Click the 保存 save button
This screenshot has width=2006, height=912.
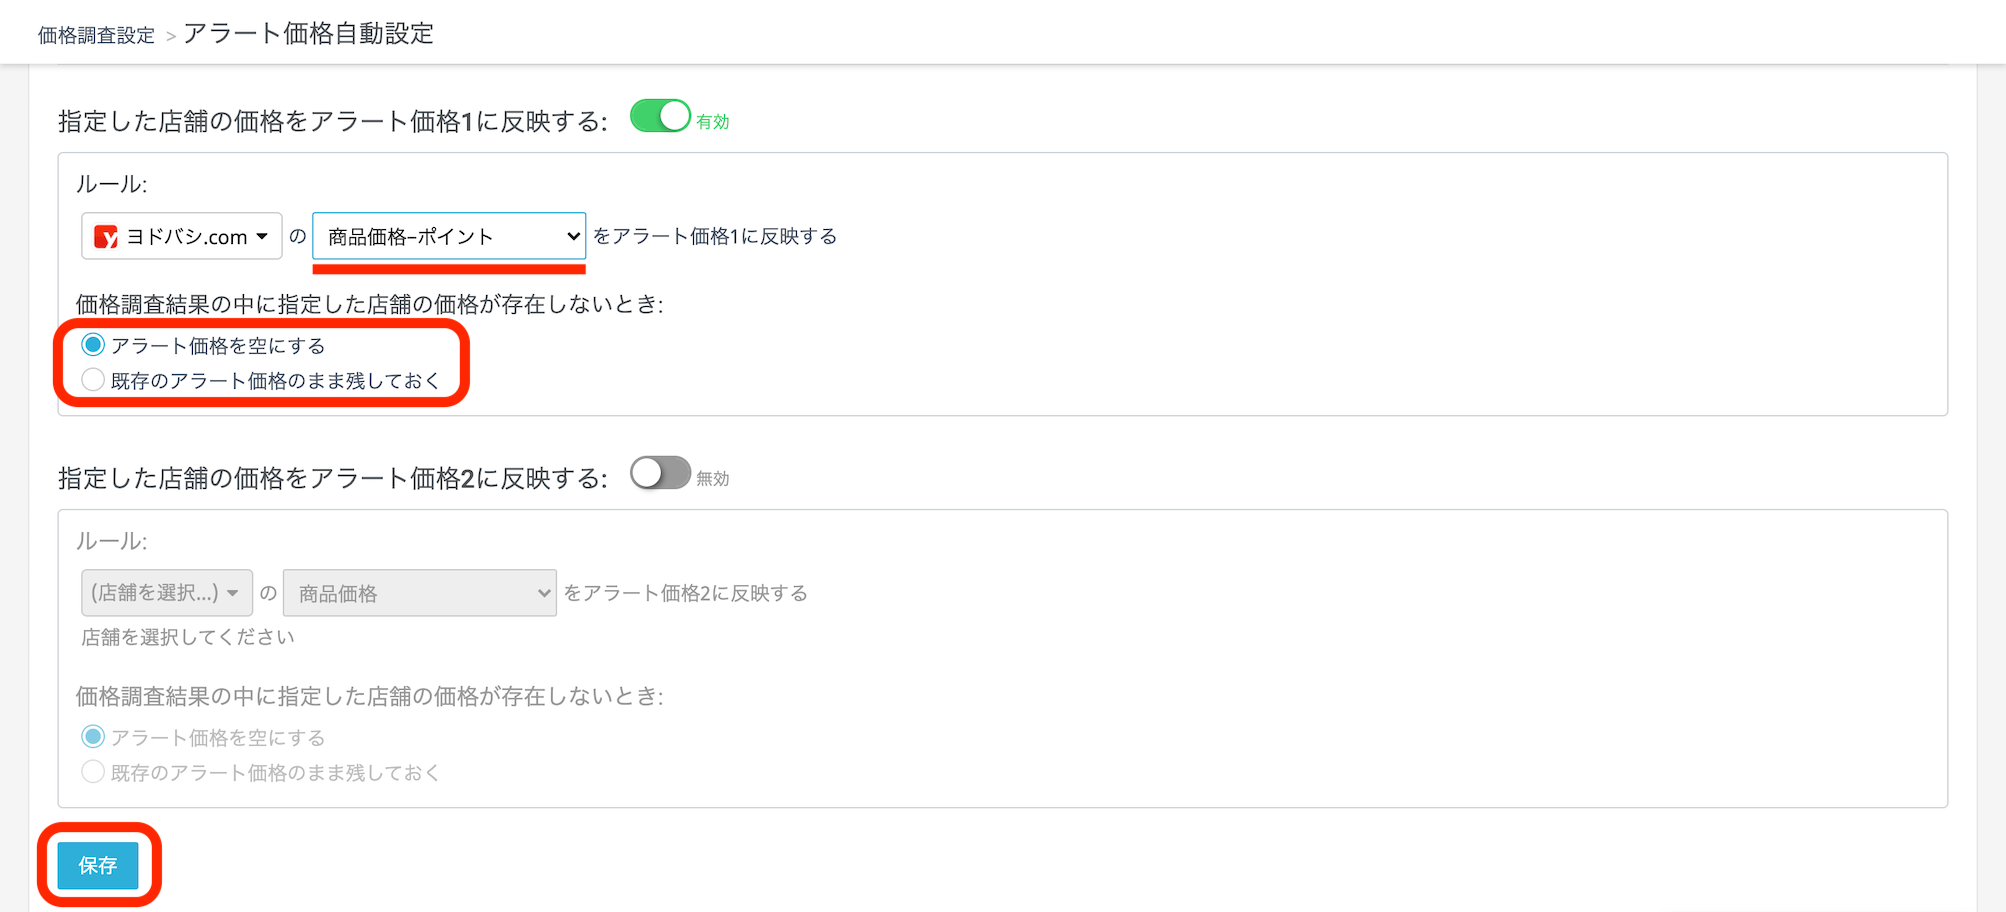click(x=98, y=865)
